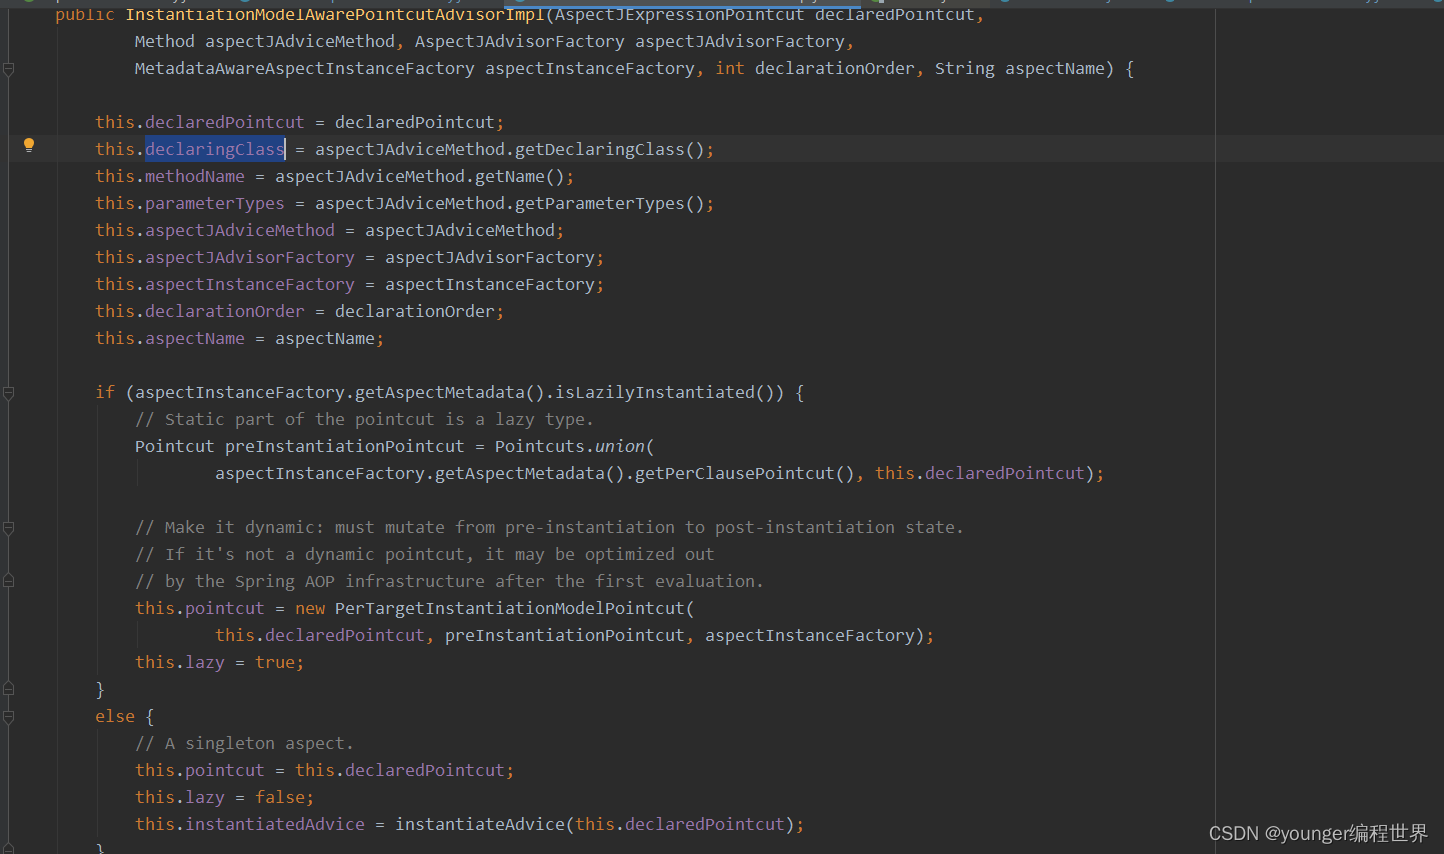Click 'InstantiationModelAwarePointcutAdvisorImpl' constructor name

point(335,14)
